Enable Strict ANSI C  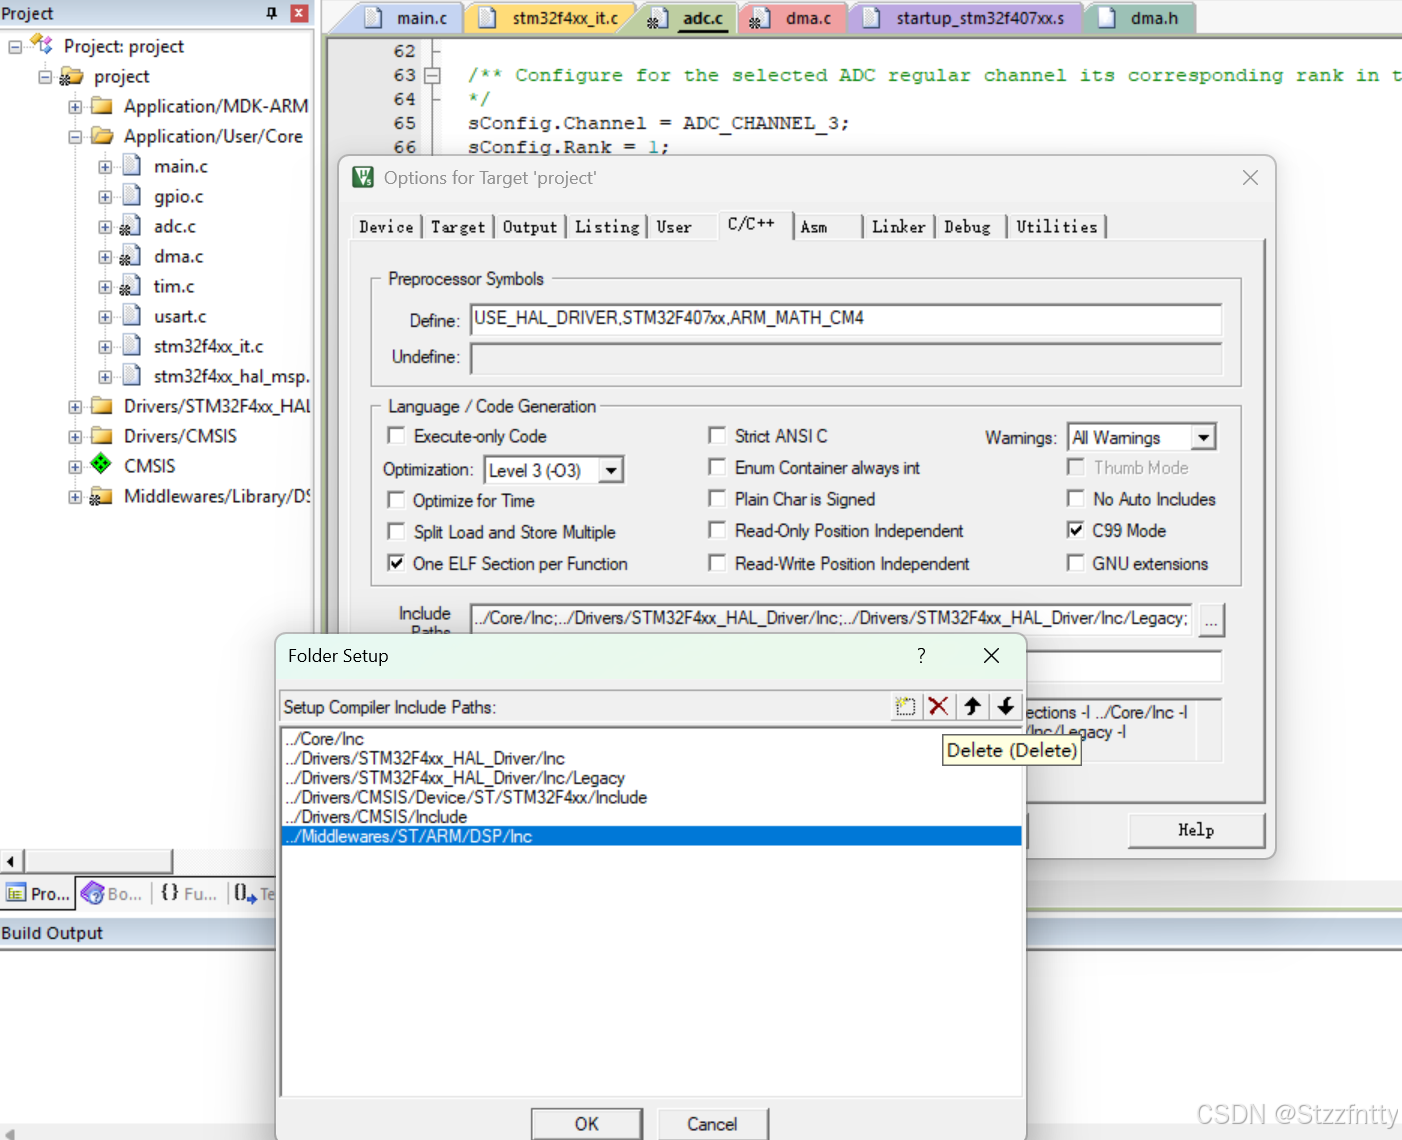click(x=717, y=436)
